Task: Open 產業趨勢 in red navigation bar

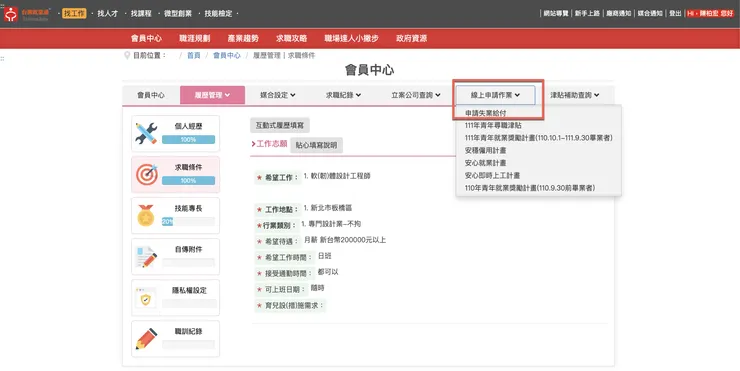Action: coord(243,38)
